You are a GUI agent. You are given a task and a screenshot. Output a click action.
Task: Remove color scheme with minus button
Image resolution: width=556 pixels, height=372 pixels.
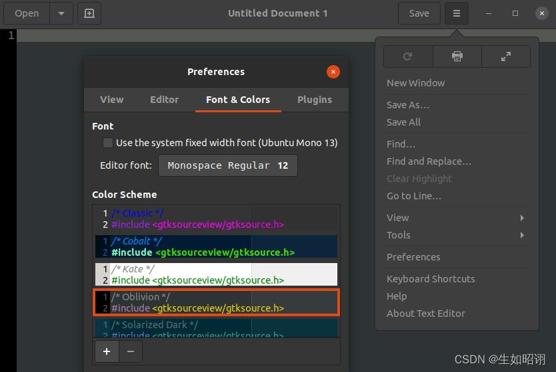click(x=130, y=351)
